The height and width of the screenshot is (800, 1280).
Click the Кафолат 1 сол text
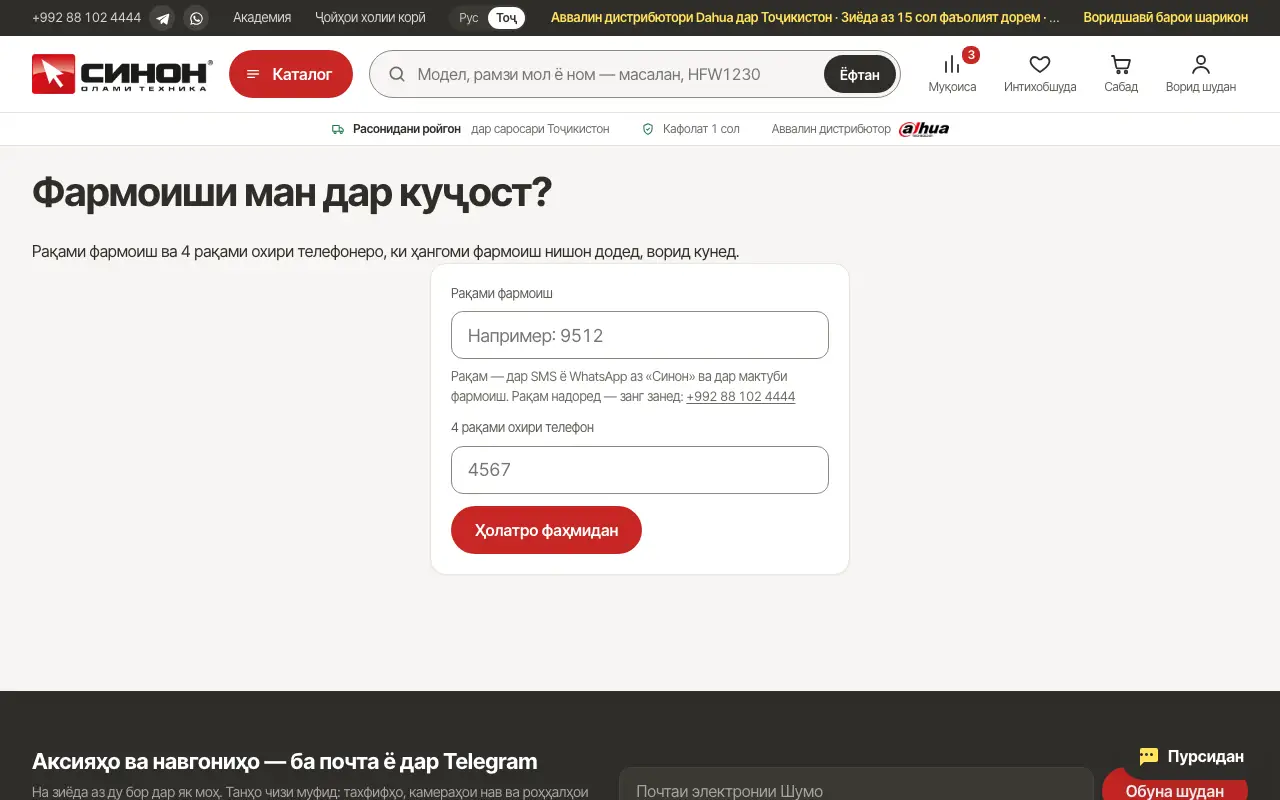pyautogui.click(x=701, y=129)
